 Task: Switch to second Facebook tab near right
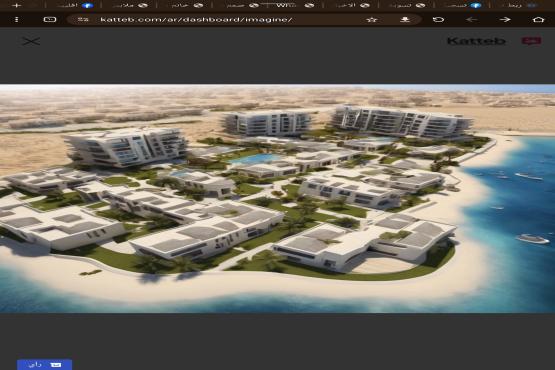[462, 5]
